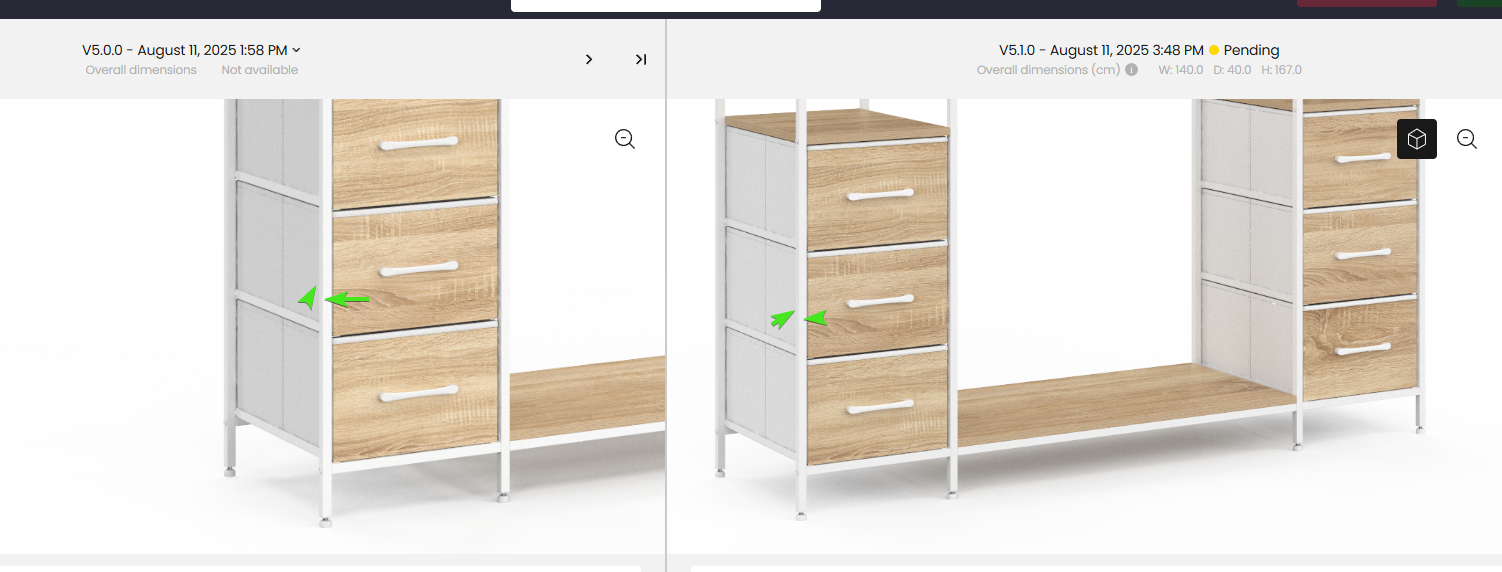Select the small green arrowhead in V5.0.0 image
This screenshot has width=1502, height=572.
308,297
